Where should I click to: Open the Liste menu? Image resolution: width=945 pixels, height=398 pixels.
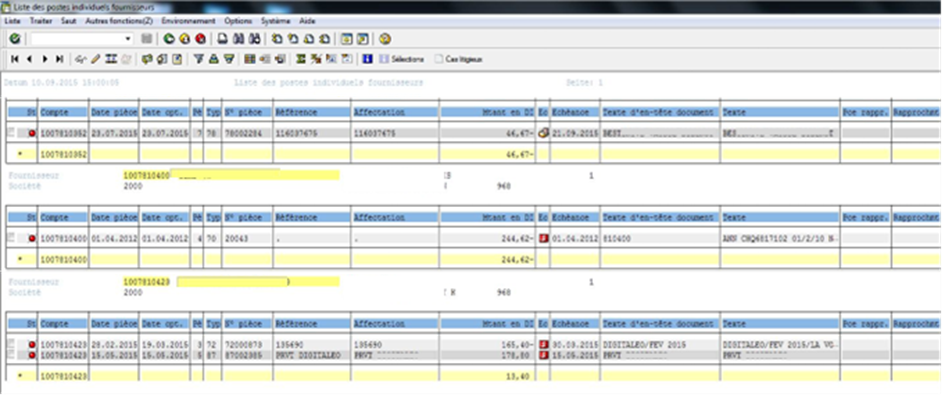(x=13, y=21)
